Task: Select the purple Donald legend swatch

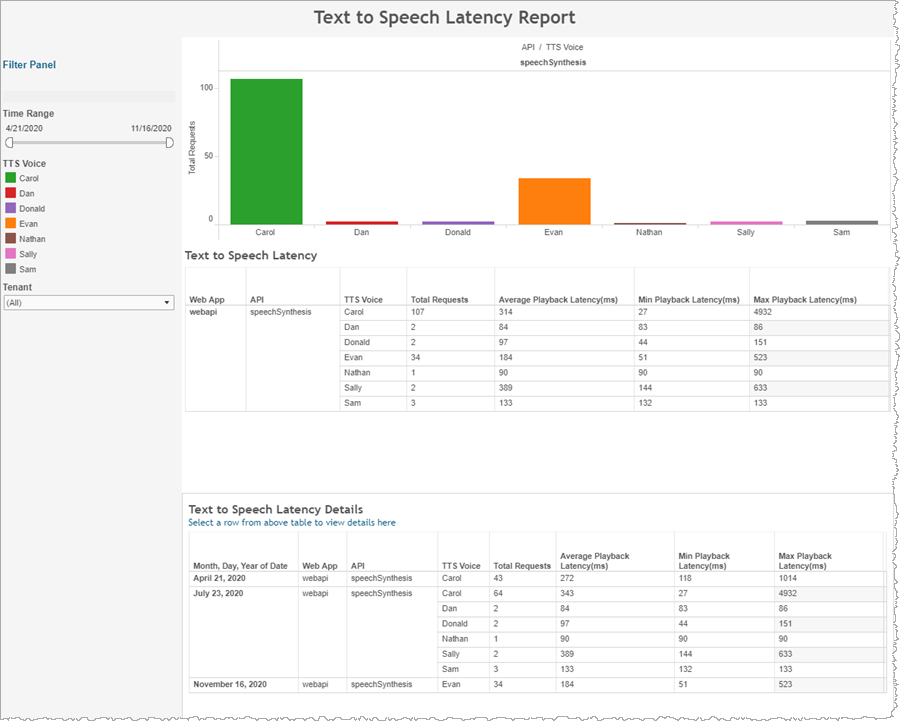Action: coord(11,209)
